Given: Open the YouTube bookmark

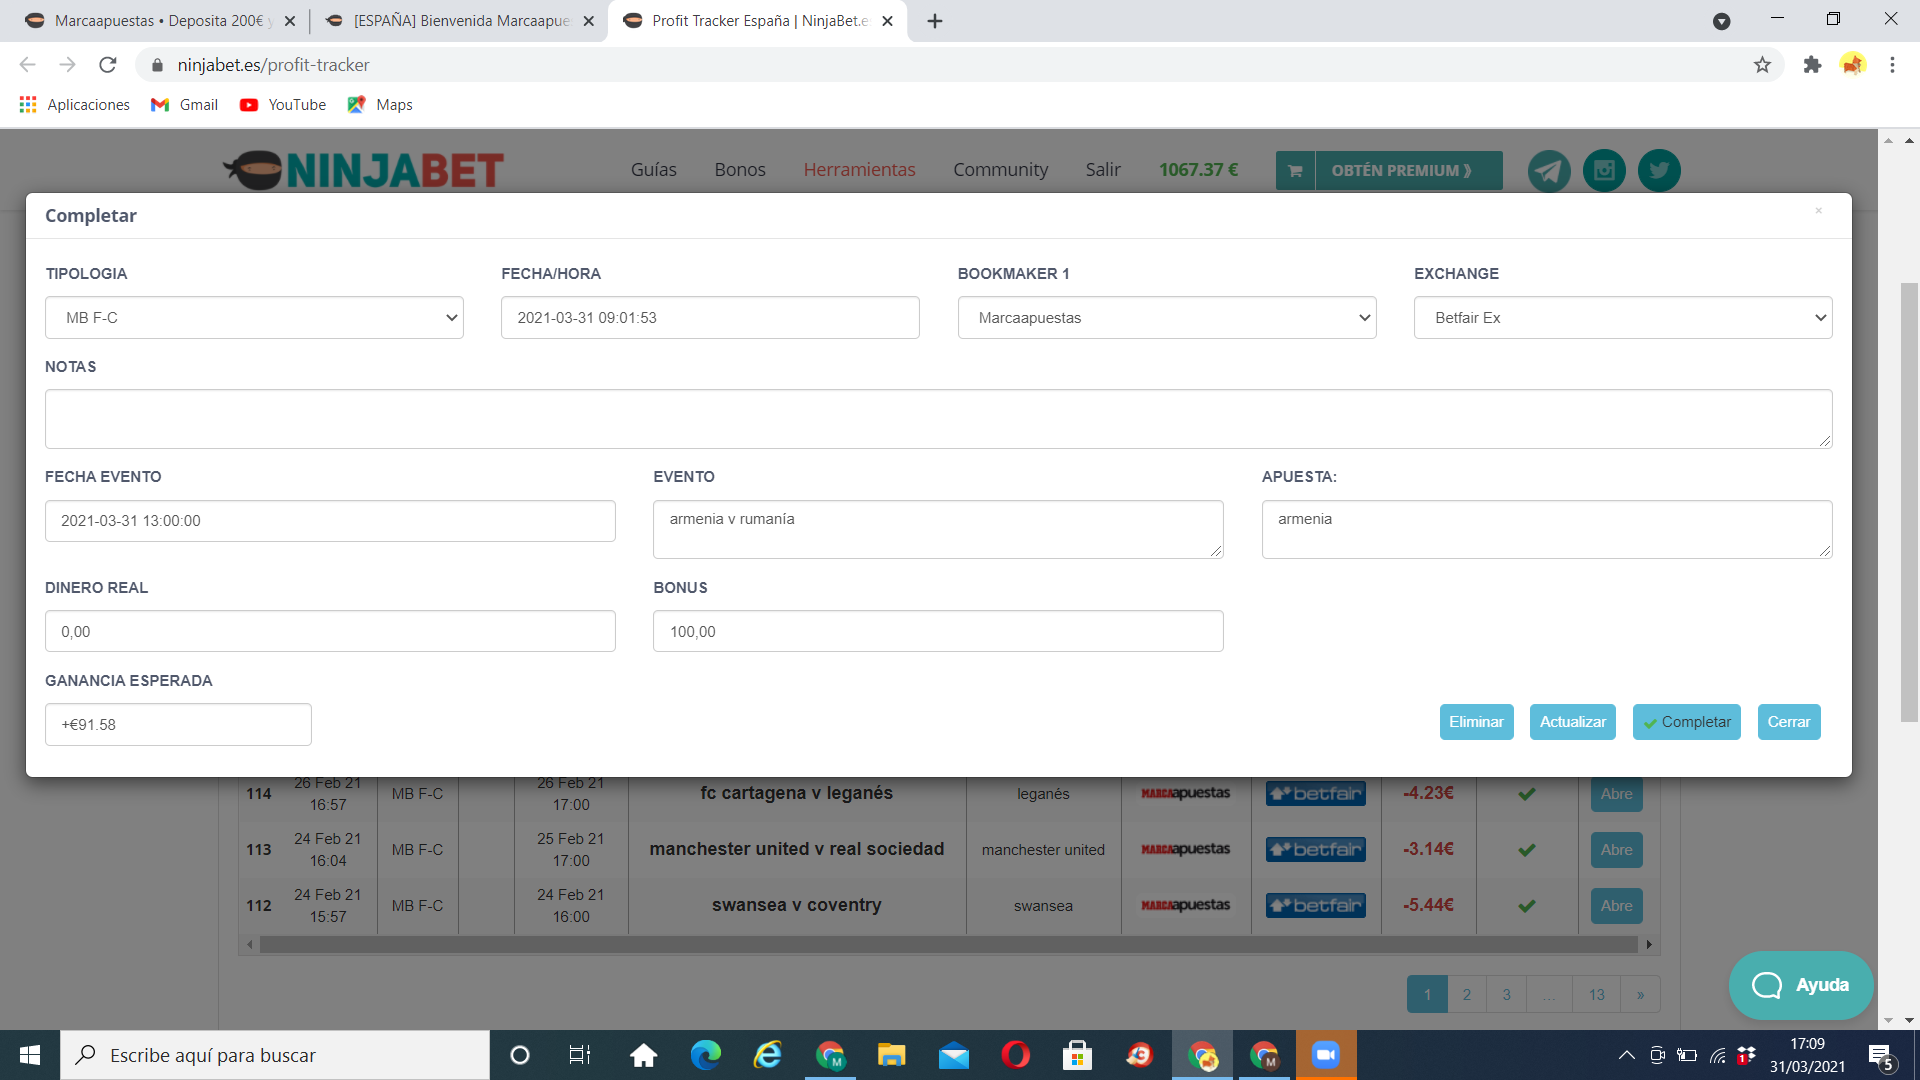Looking at the screenshot, I should 283,105.
